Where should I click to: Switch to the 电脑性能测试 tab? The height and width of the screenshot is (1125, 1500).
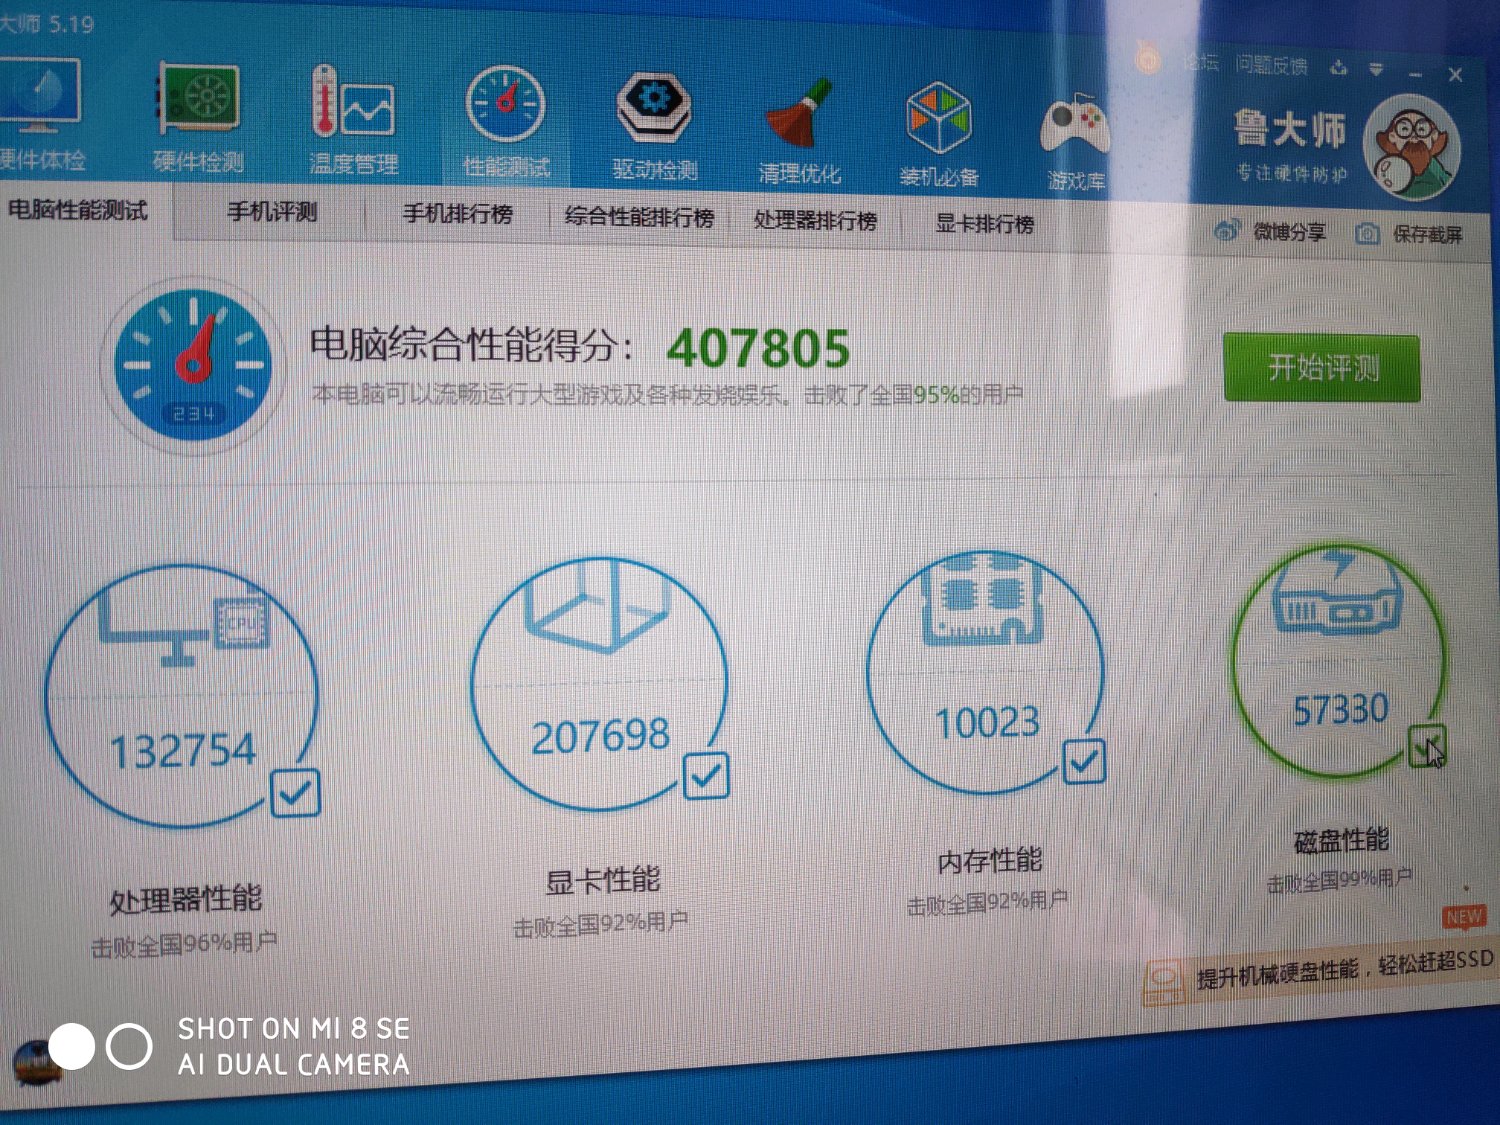tap(78, 210)
